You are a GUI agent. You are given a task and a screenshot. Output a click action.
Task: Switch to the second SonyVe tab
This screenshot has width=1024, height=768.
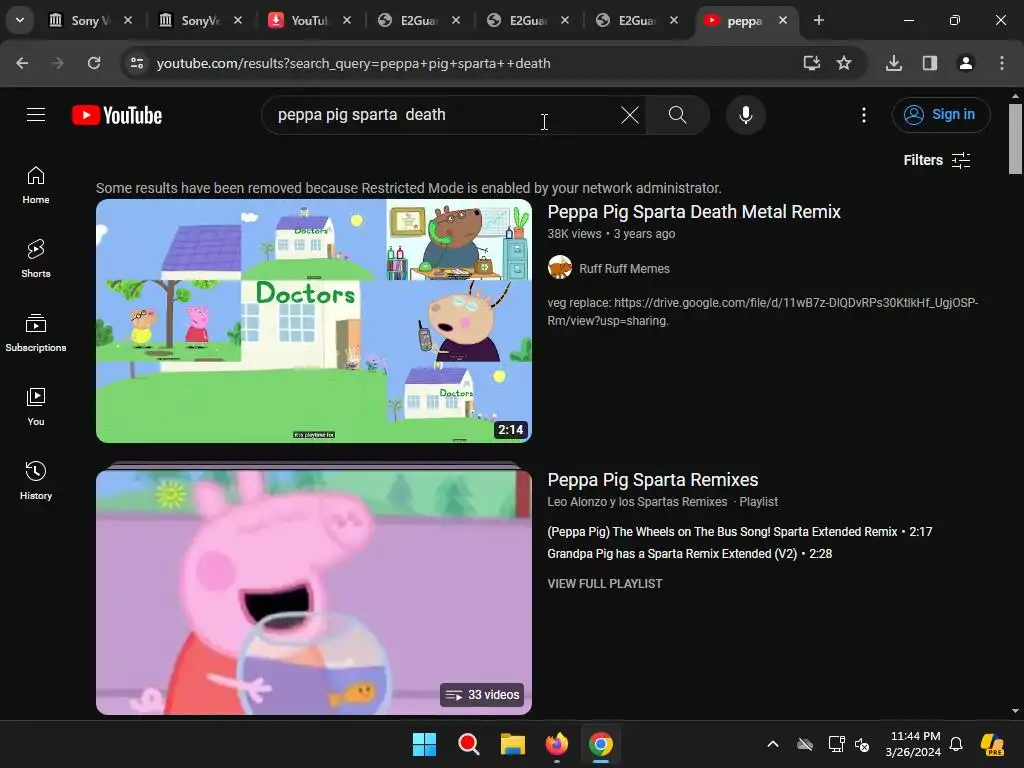pyautogui.click(x=200, y=20)
